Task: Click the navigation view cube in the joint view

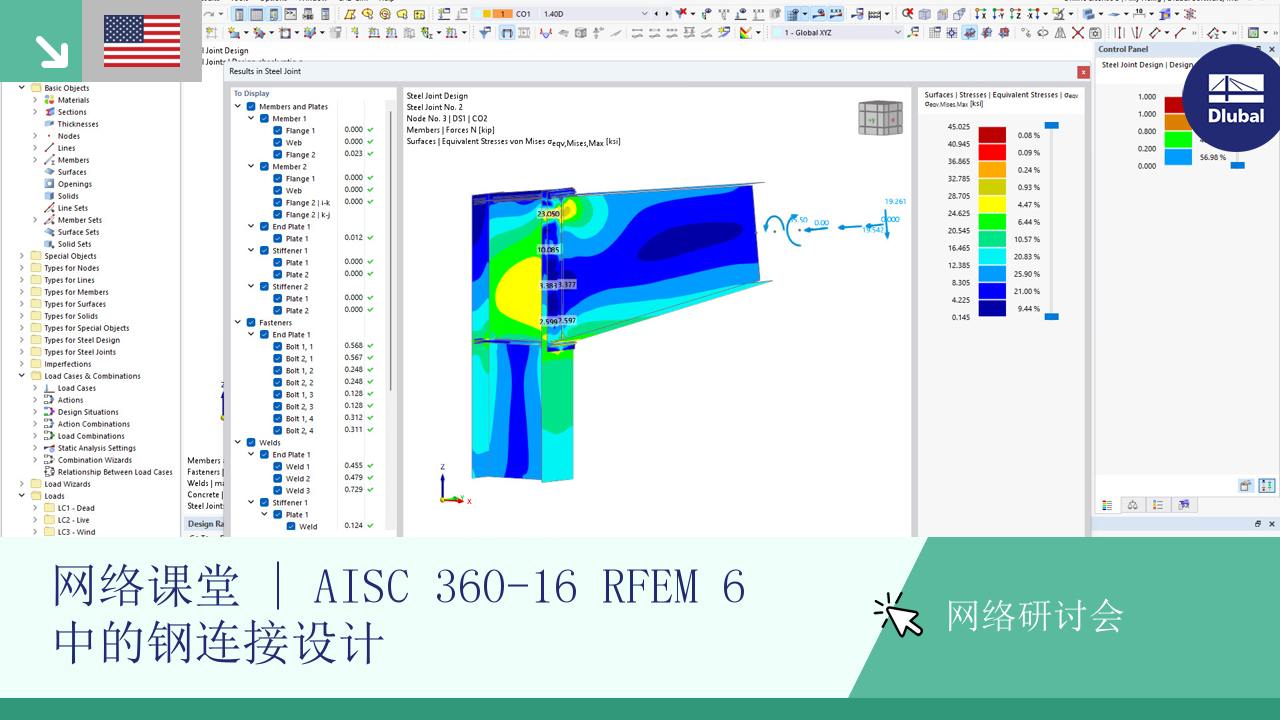Action: [879, 118]
